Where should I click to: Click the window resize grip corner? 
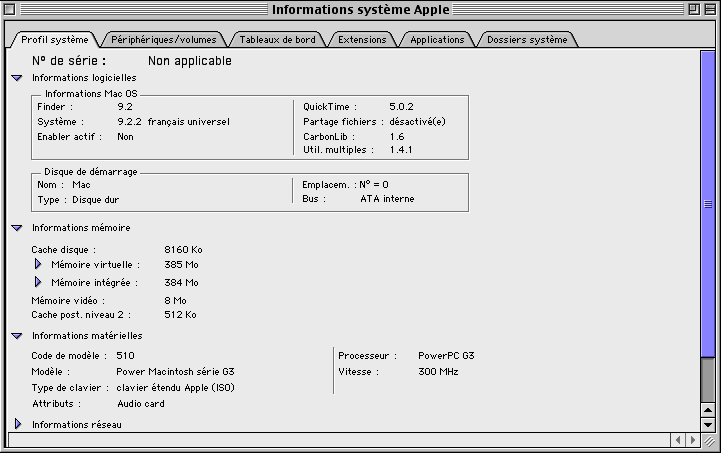click(709, 440)
